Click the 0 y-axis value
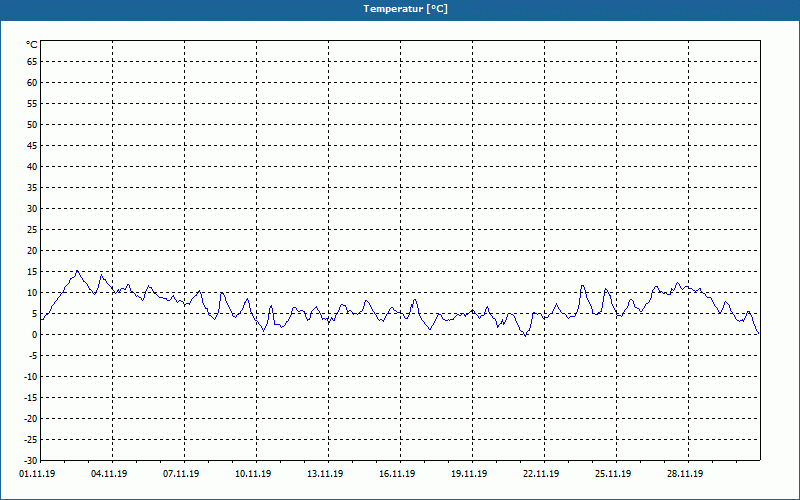 [35, 335]
